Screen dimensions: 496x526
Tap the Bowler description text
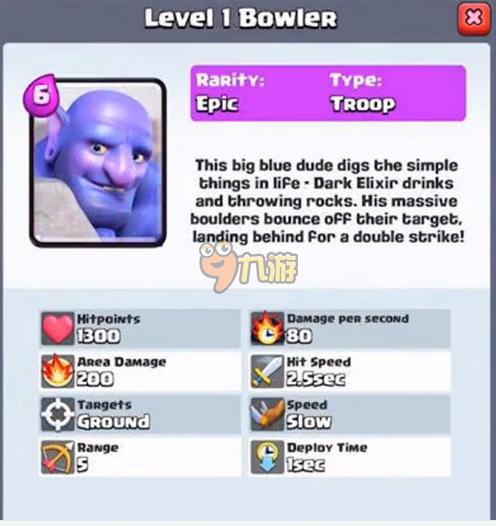tap(327, 201)
